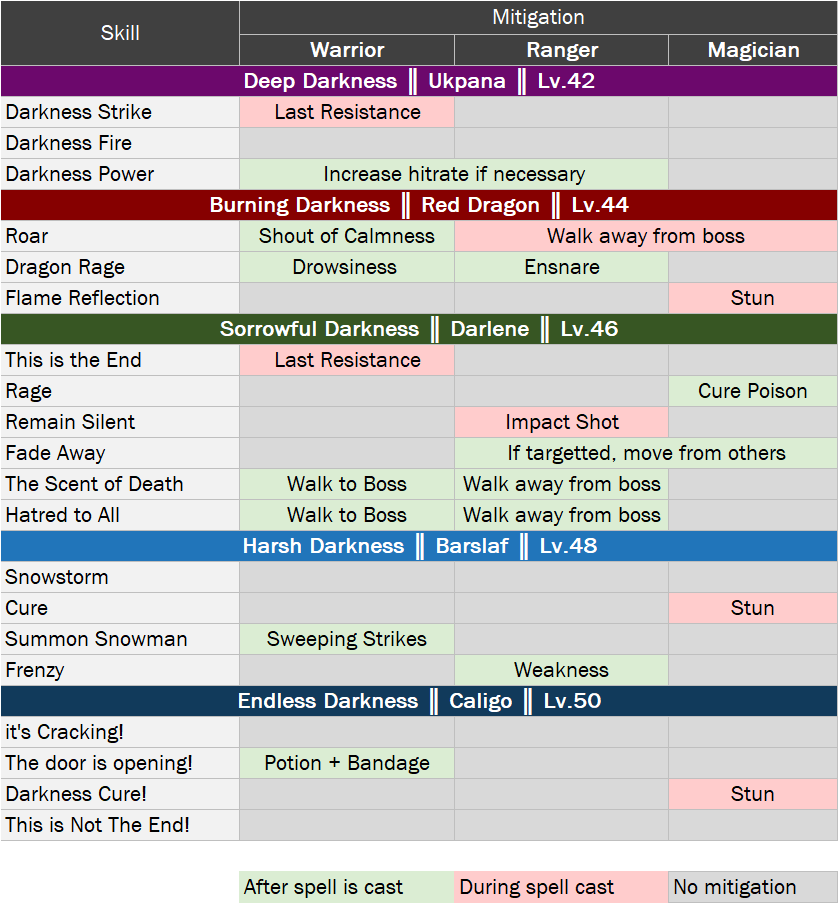Screen dimensions: 838x903
Task: Click the Sorrowful Darkness Darlene section banner
Action: click(419, 329)
